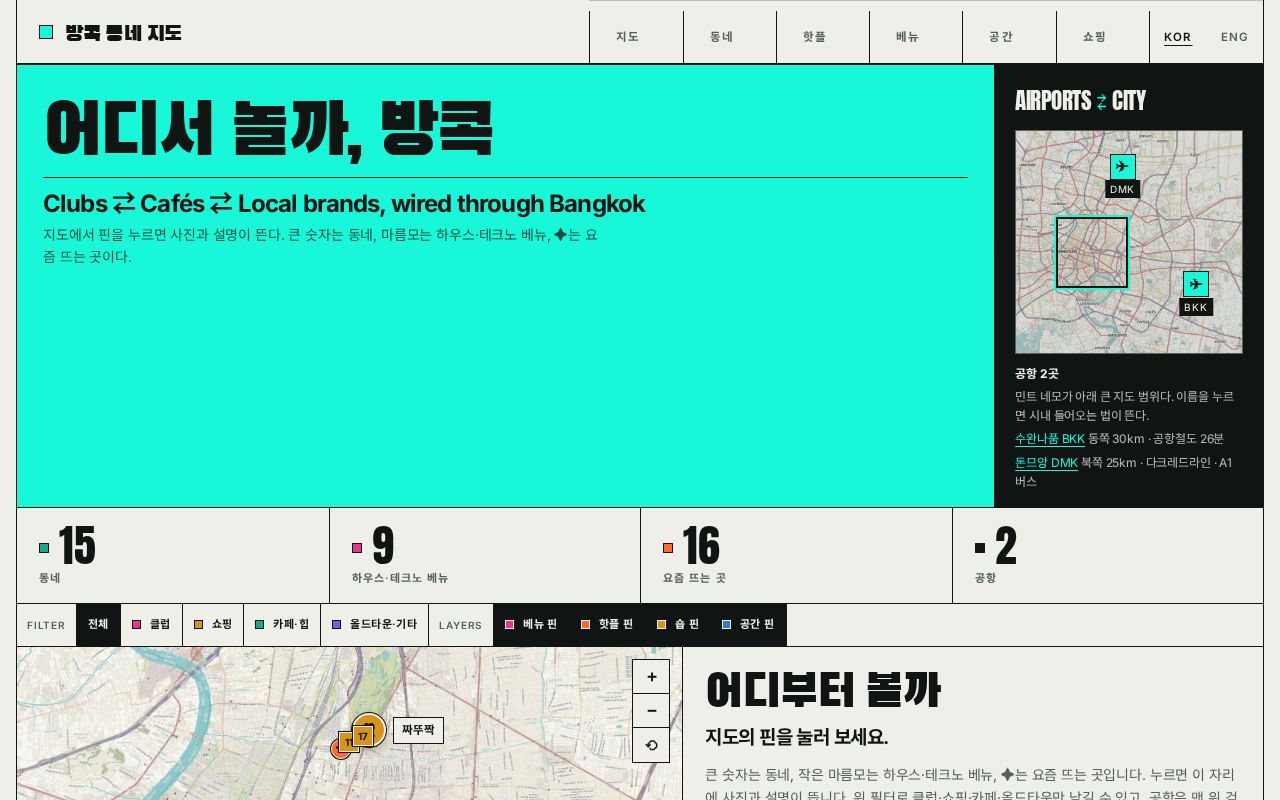This screenshot has height=800, width=1280.
Task: Open the 동네 nav item
Action: (x=730, y=37)
